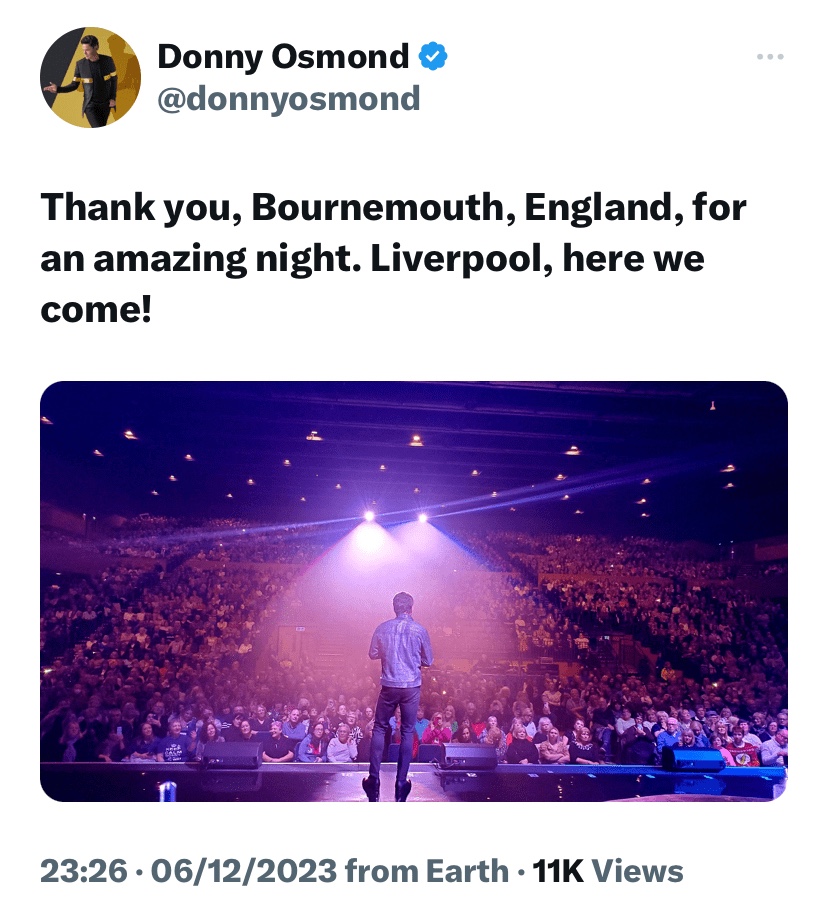Open the three-dot more options menu
The image size is (828, 916).
769,57
